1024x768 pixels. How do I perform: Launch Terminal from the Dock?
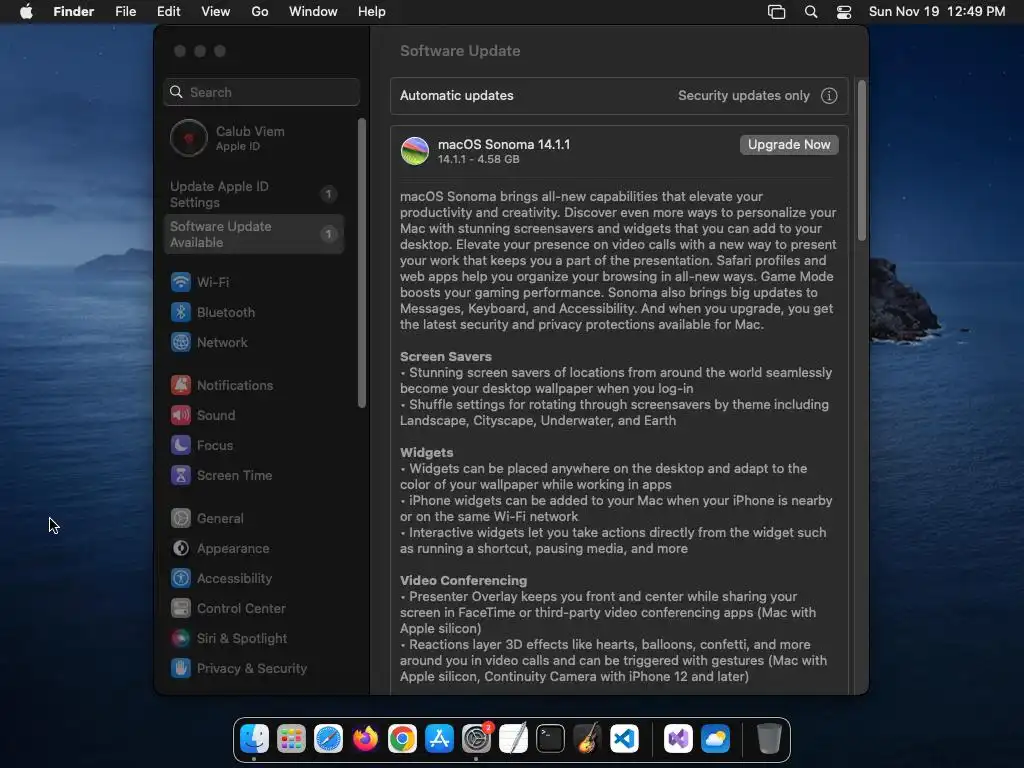[x=551, y=739]
